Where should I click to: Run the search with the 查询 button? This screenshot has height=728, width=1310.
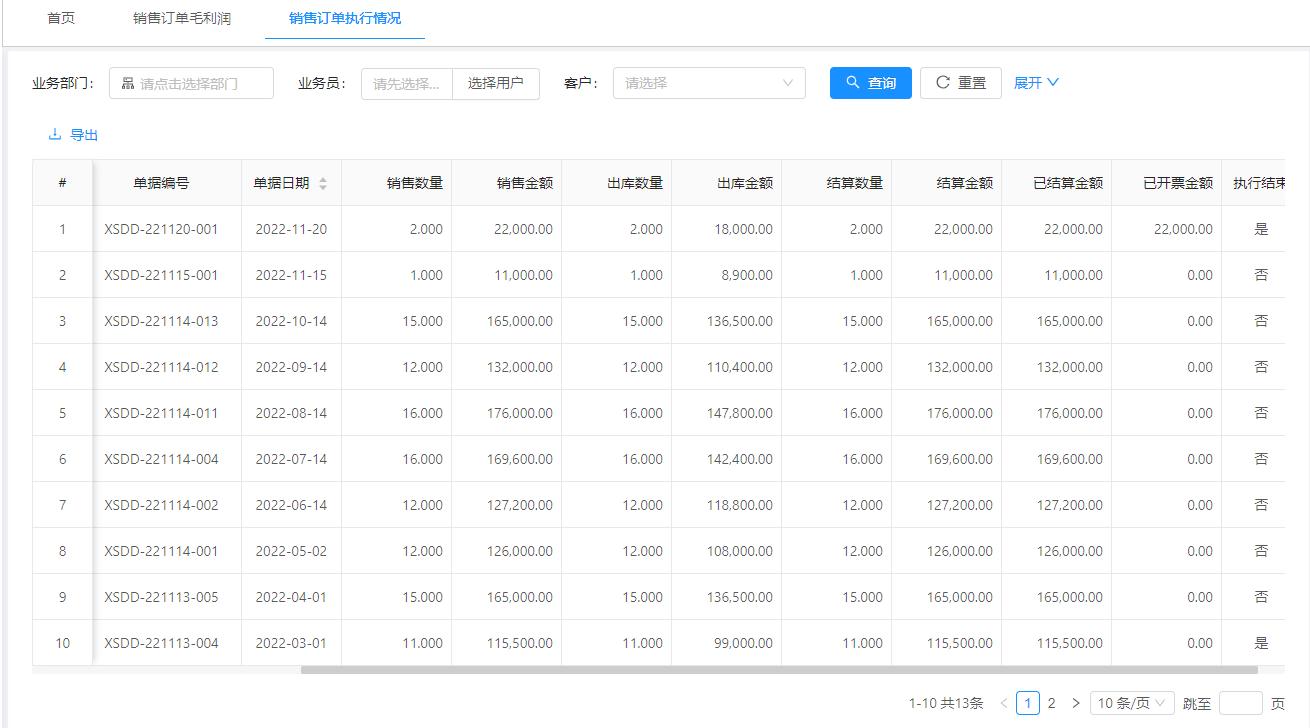[870, 83]
